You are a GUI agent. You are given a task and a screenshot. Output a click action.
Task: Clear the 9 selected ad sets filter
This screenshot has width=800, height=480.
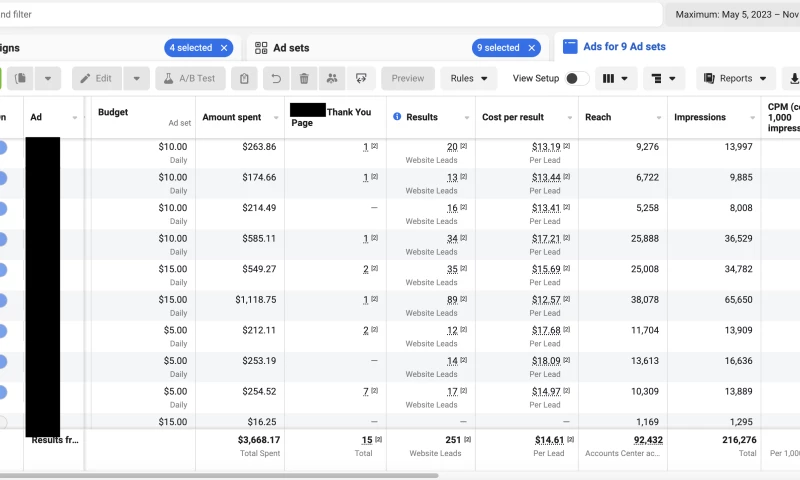click(x=532, y=48)
